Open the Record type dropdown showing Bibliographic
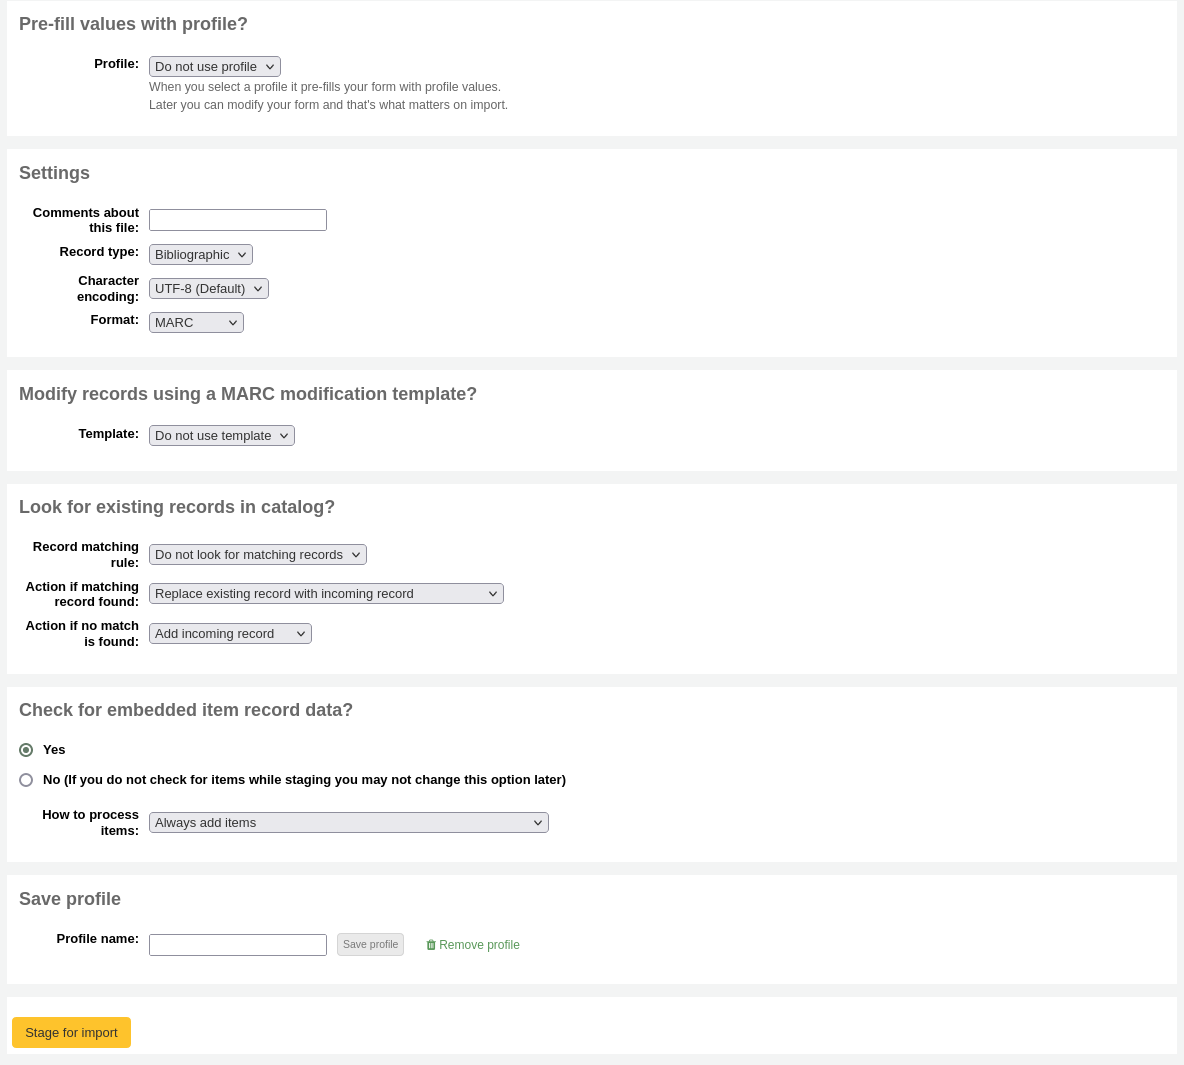Screen dimensions: 1184x1065 (x=200, y=254)
